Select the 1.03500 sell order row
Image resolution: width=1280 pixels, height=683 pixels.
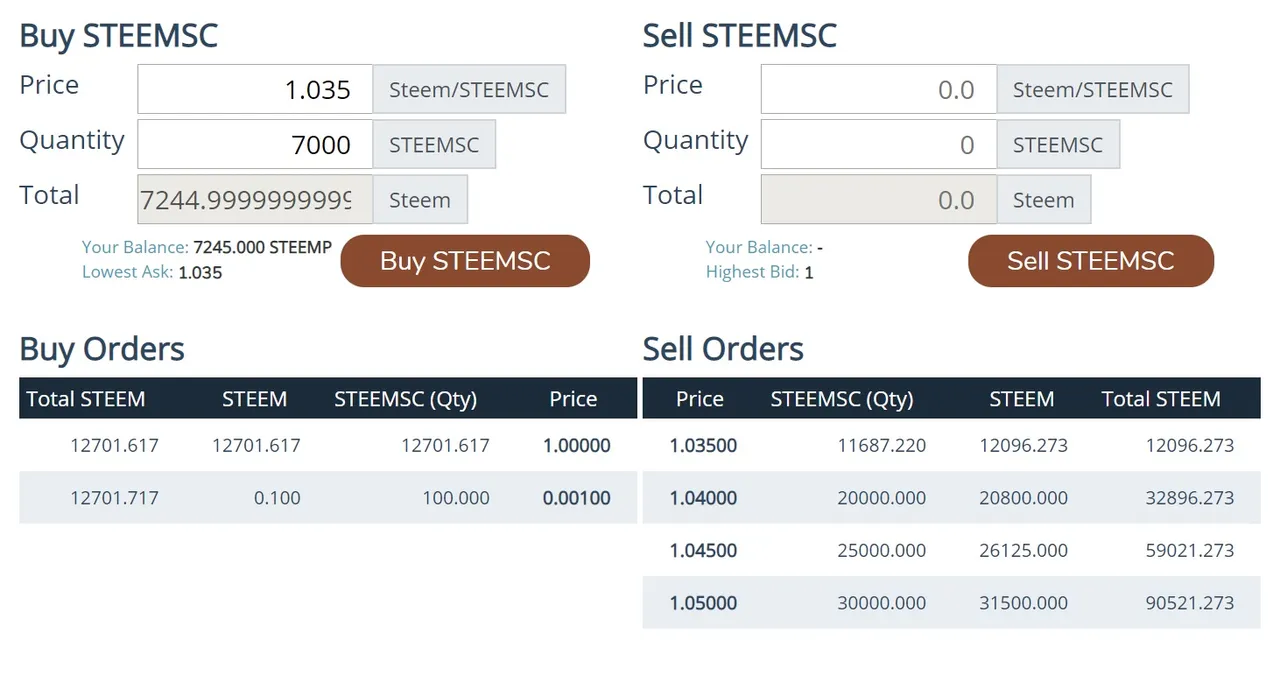[950, 445]
